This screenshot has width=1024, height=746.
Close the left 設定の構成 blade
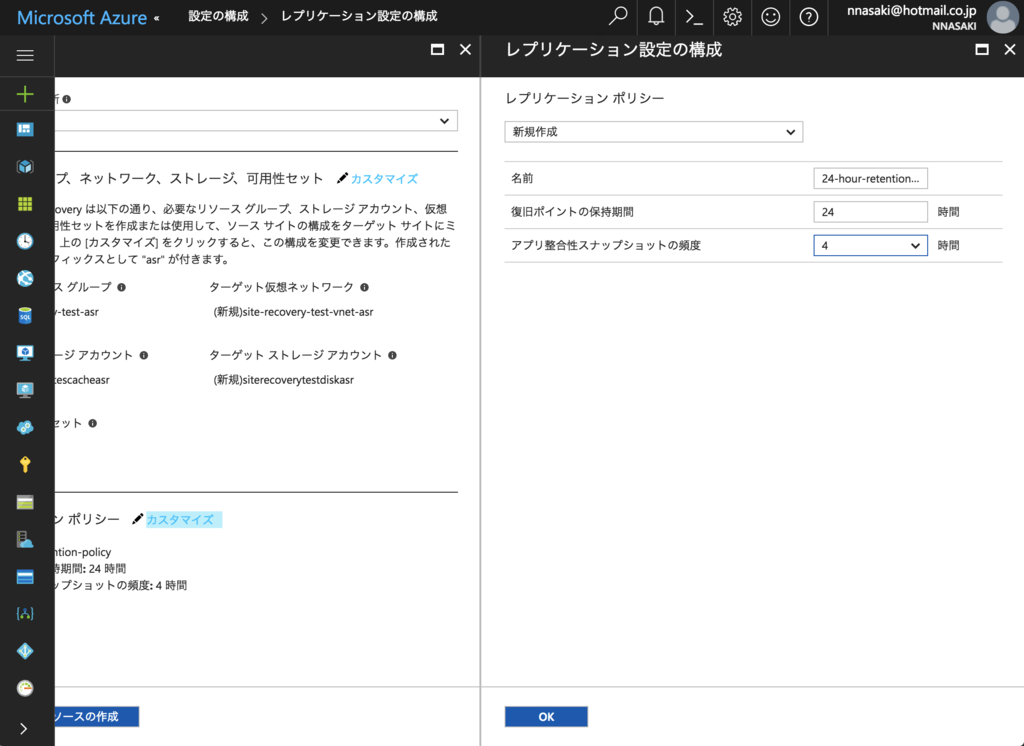coord(465,50)
